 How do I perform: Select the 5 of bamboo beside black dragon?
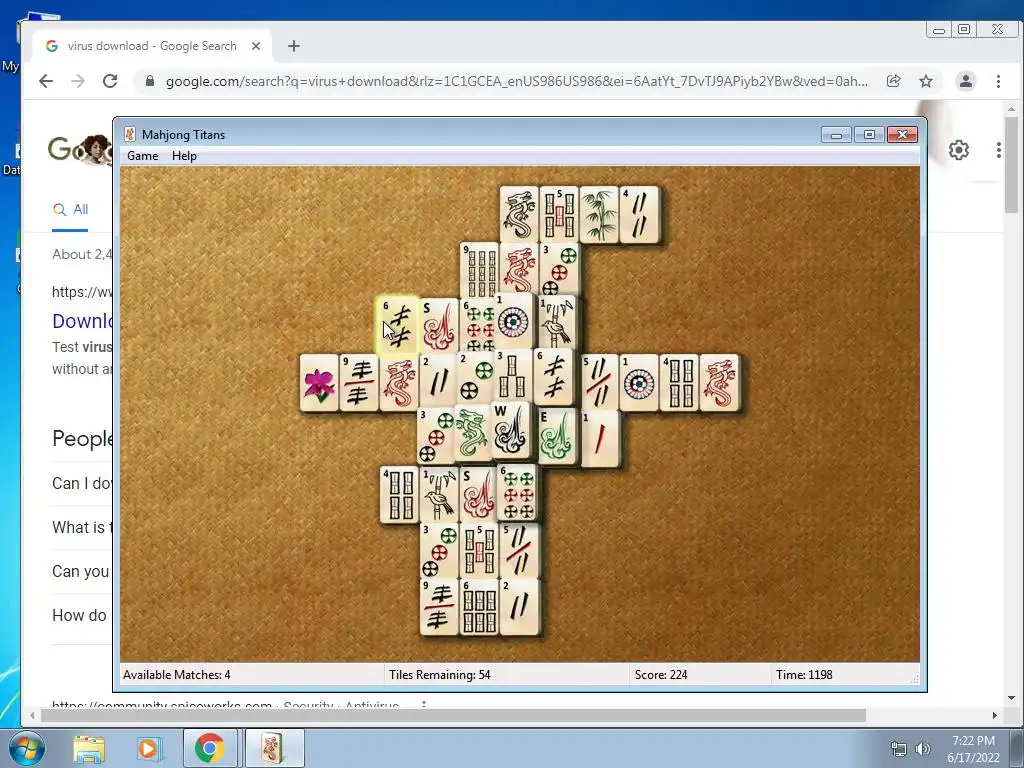(559, 214)
